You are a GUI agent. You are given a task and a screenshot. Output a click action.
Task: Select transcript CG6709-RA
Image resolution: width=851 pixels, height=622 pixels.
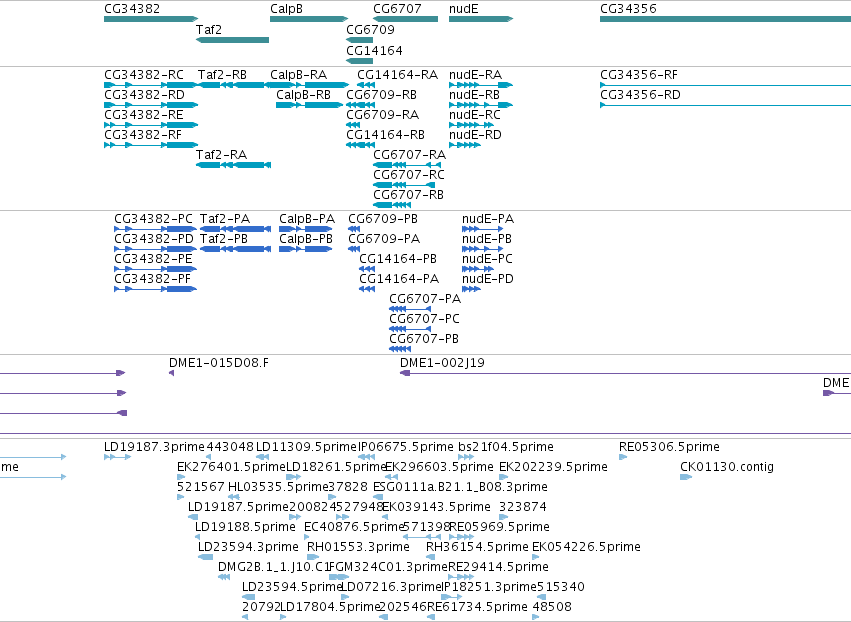point(383,115)
